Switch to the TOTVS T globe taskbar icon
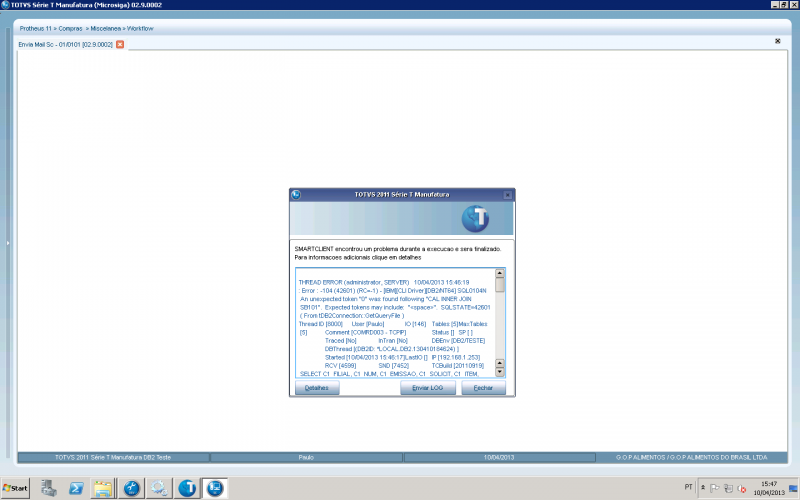Screen dimensions: 800x500 (x=187, y=488)
